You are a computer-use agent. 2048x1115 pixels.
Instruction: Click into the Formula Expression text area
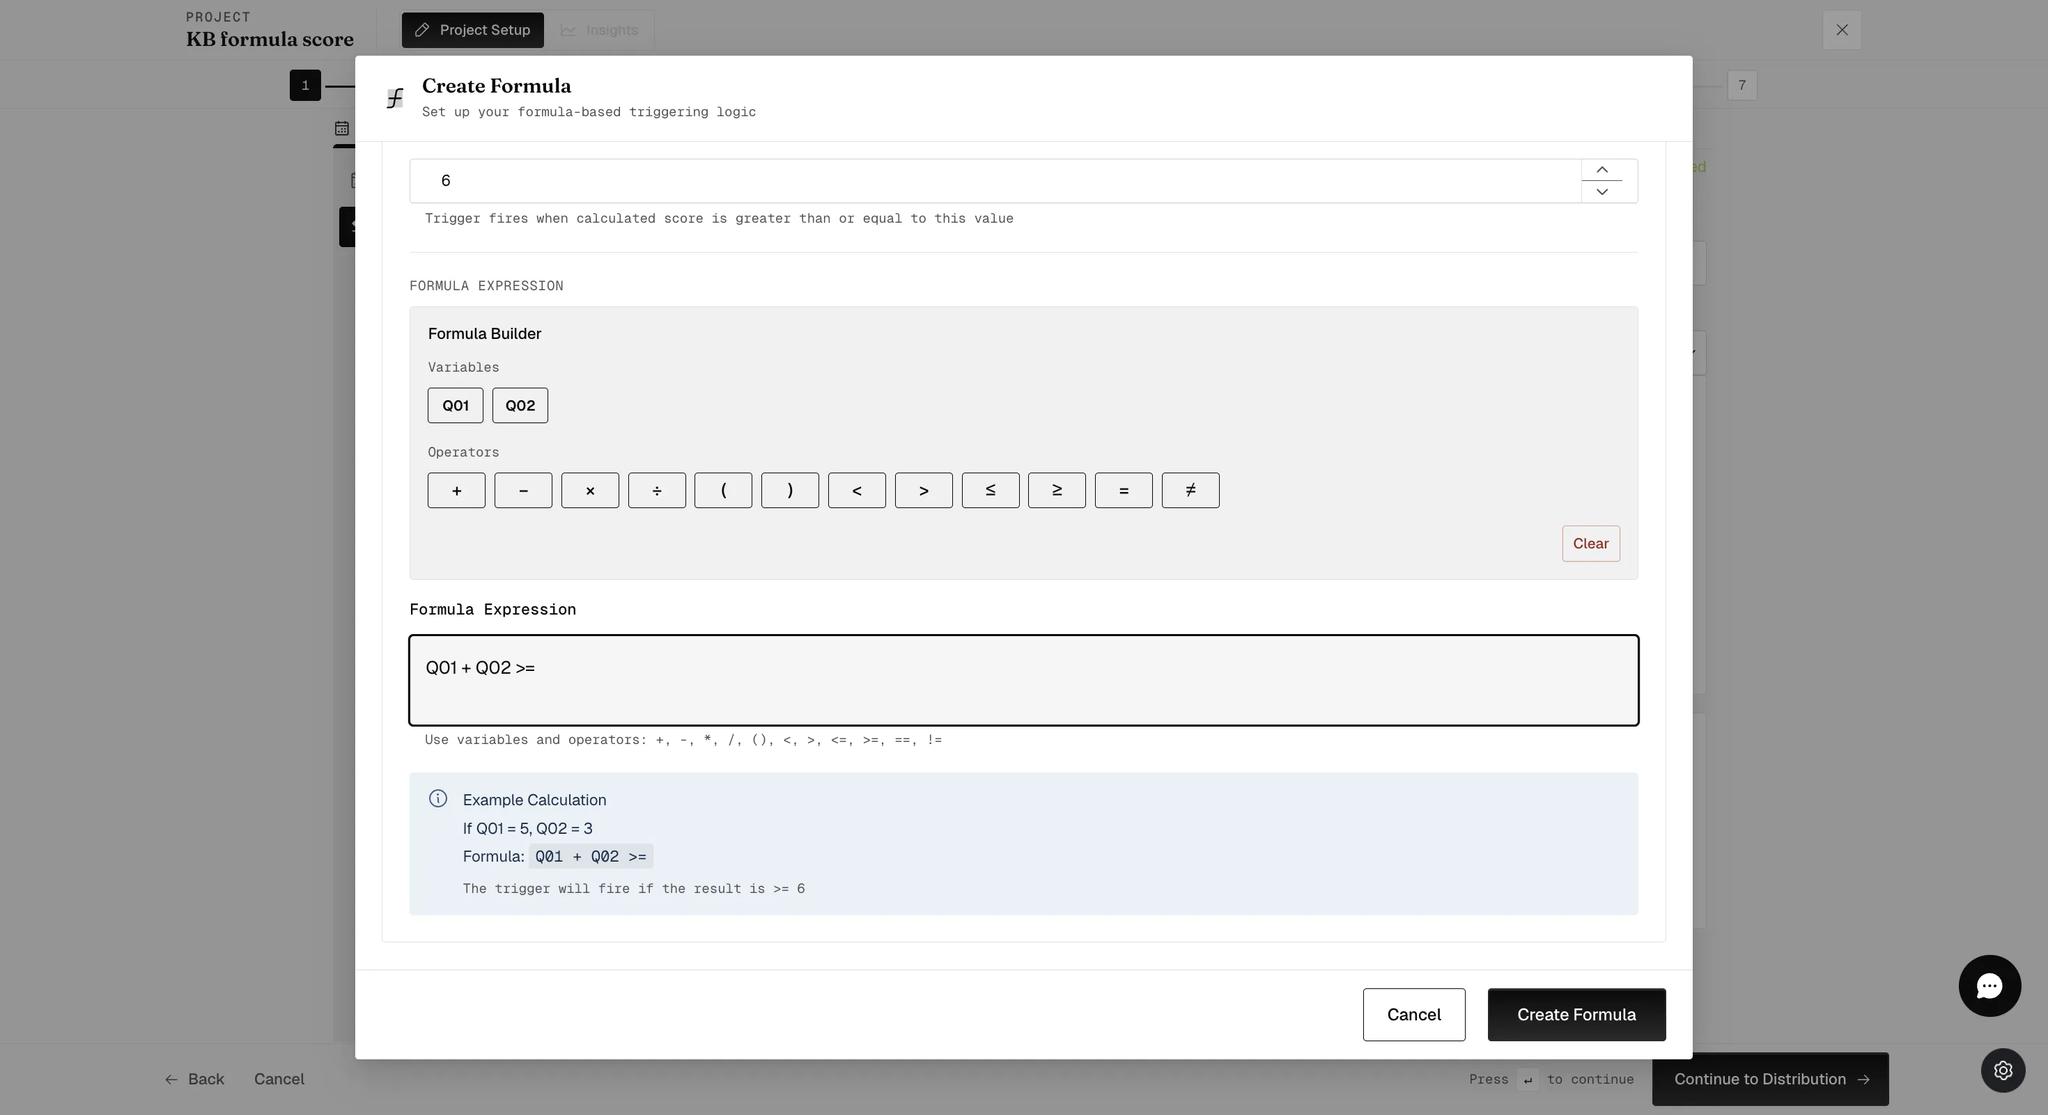[x=1024, y=680]
